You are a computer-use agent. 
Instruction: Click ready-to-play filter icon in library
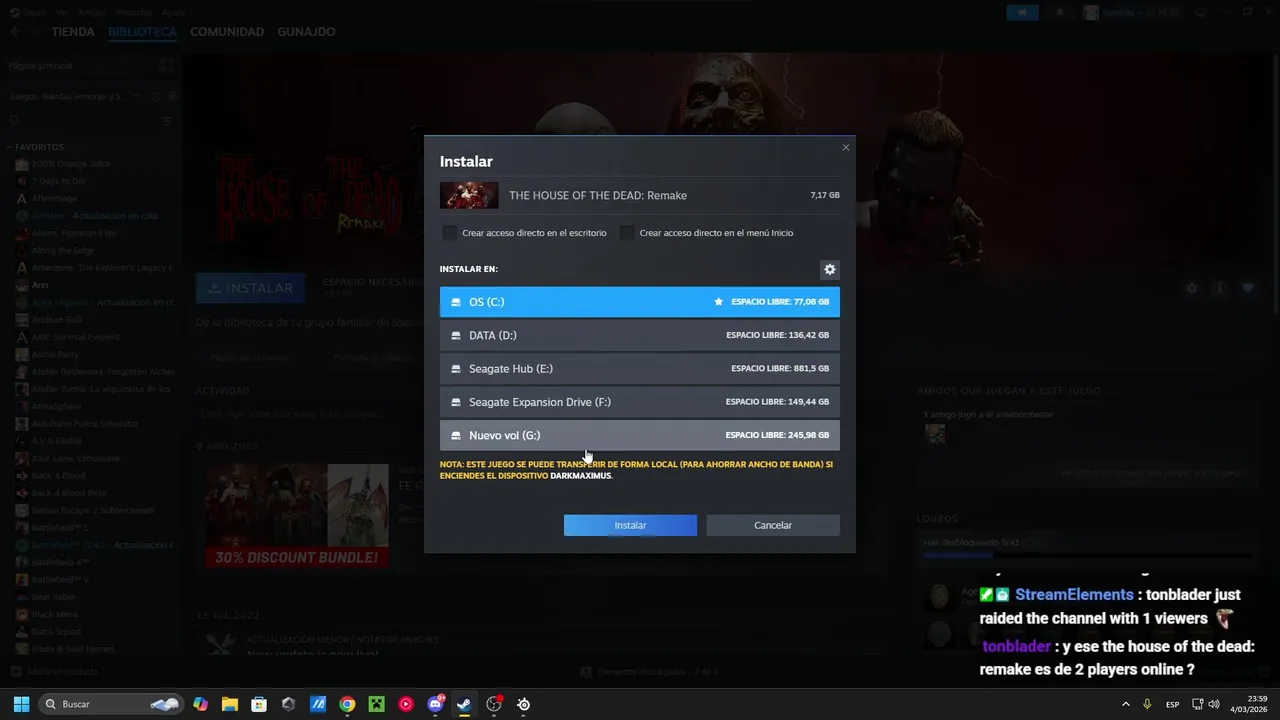pyautogui.click(x=172, y=96)
